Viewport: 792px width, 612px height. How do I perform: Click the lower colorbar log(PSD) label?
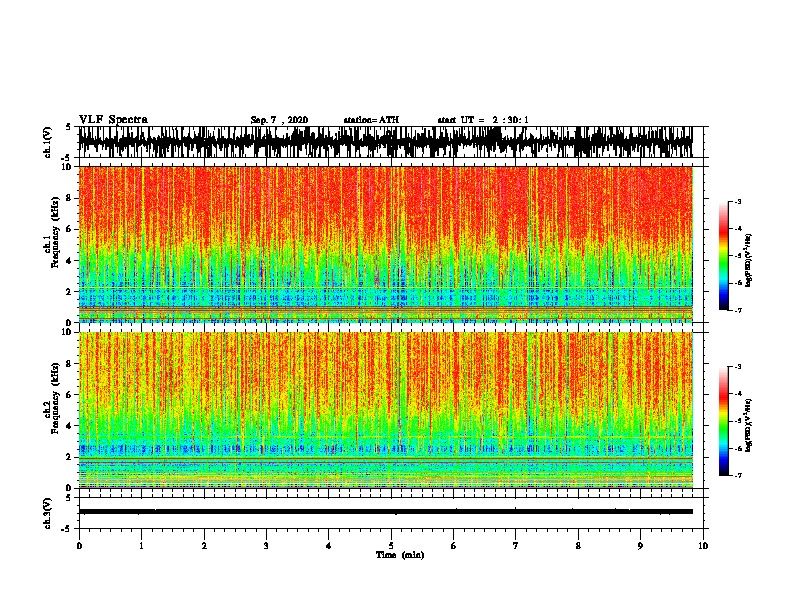tap(748, 425)
